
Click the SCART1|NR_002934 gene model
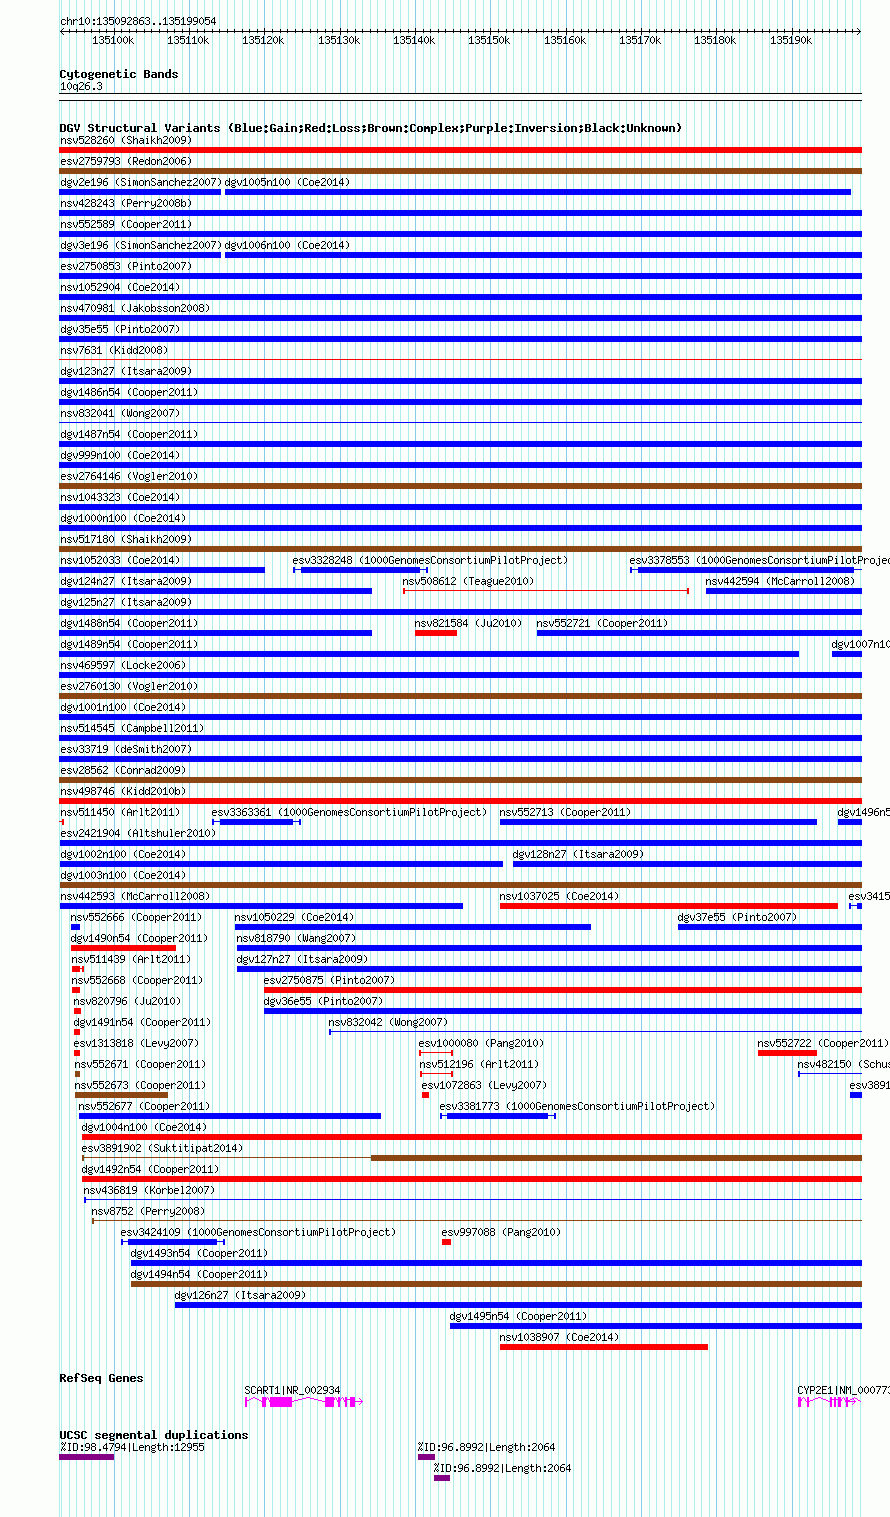[304, 1402]
